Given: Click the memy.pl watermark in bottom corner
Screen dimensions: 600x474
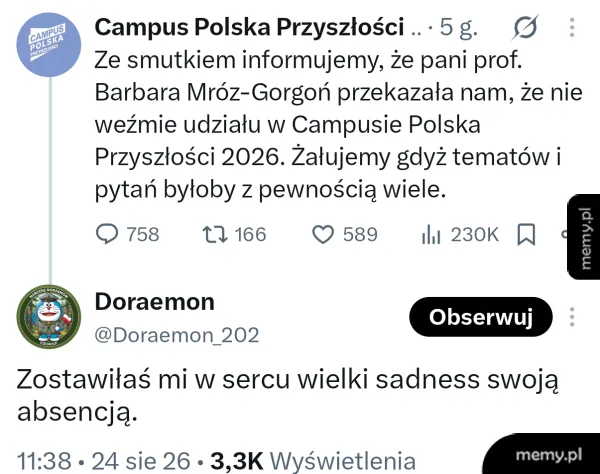Looking at the screenshot, I should click(x=549, y=455).
